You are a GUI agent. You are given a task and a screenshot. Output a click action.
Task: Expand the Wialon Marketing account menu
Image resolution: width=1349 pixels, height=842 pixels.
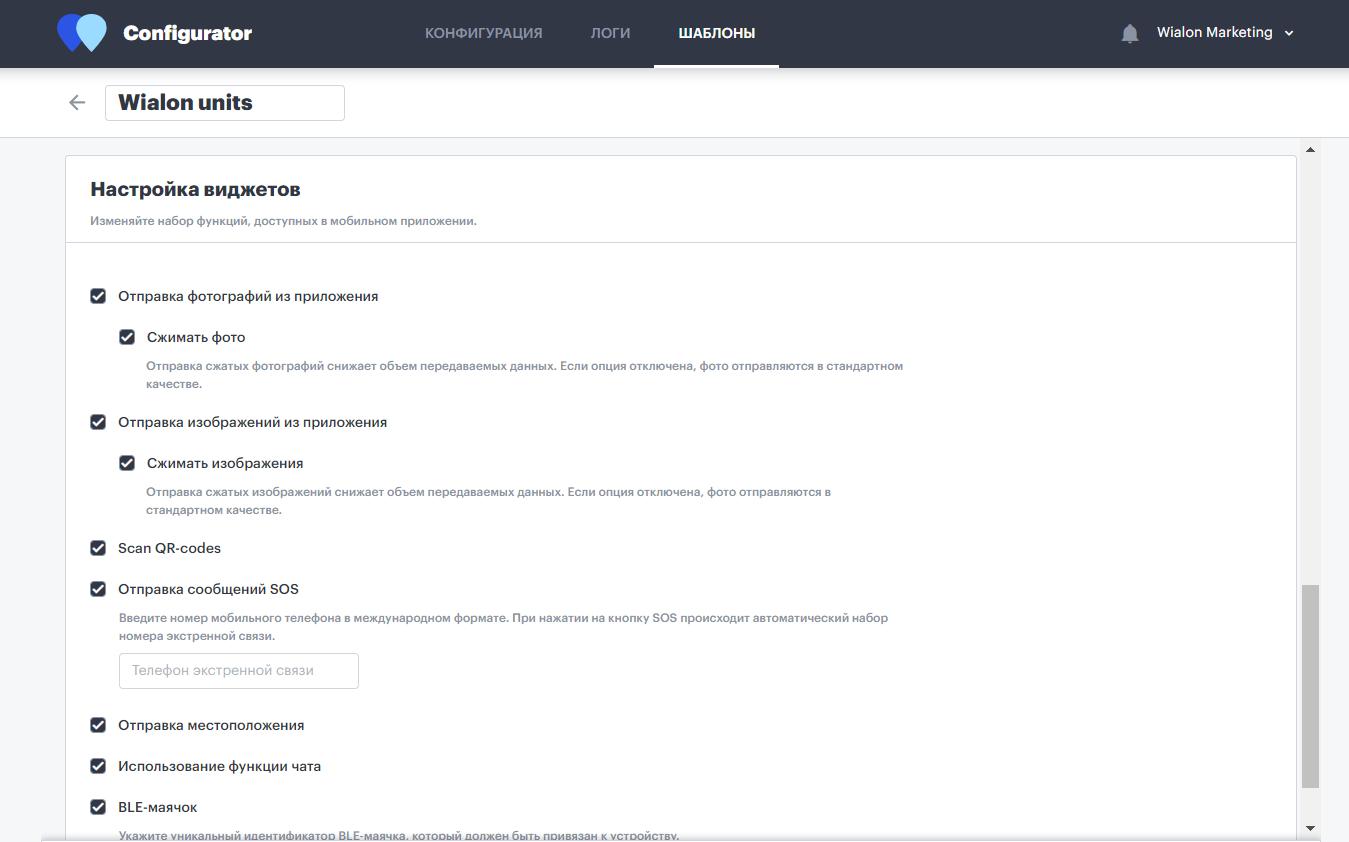[1289, 33]
